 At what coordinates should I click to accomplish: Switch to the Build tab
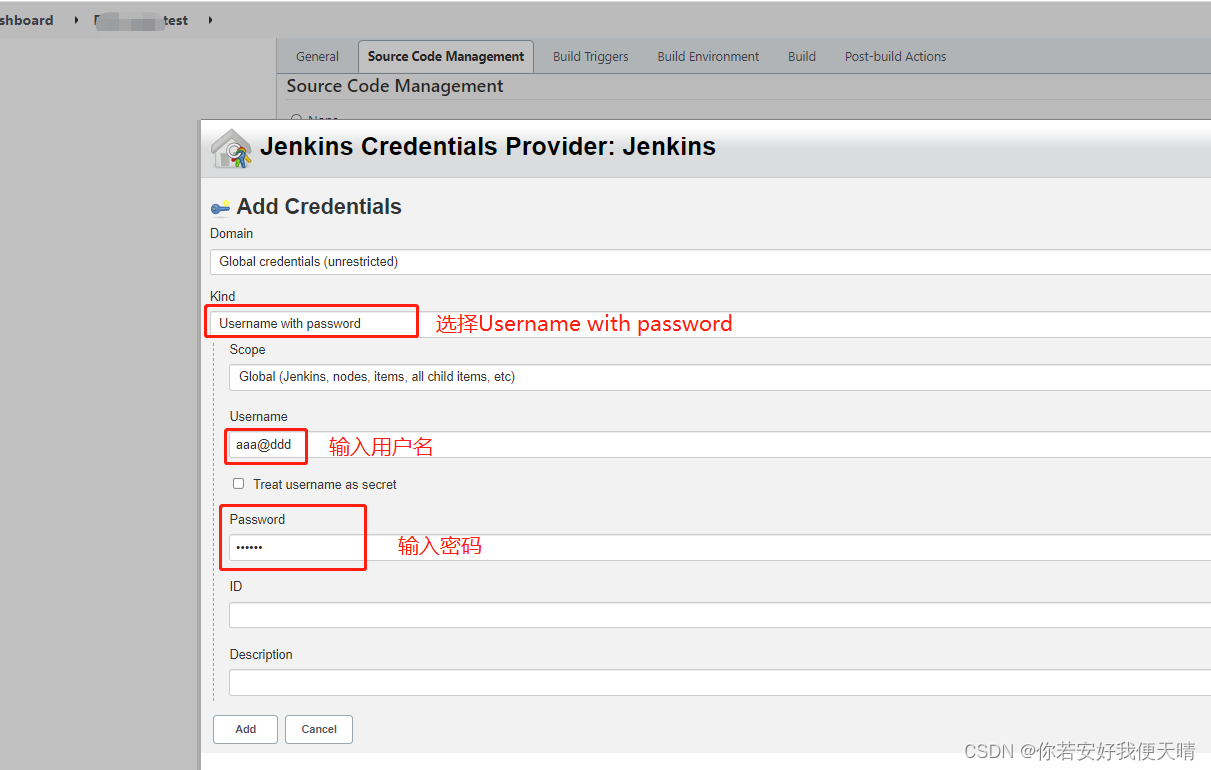pos(802,57)
